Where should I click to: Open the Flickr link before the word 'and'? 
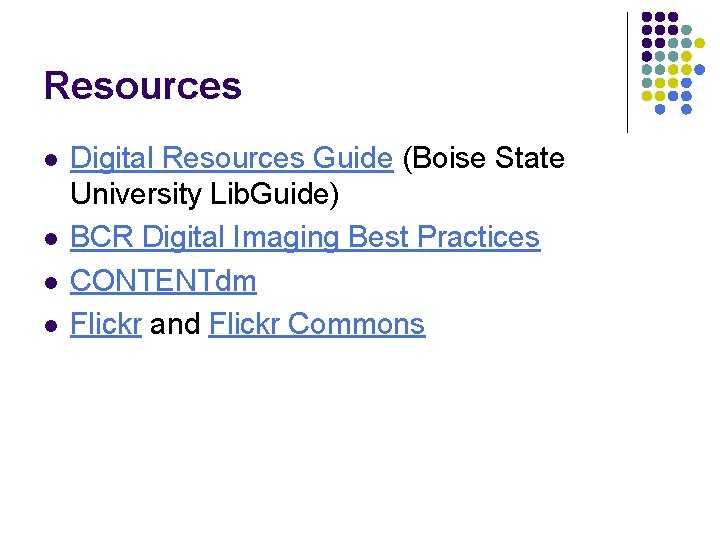(106, 324)
